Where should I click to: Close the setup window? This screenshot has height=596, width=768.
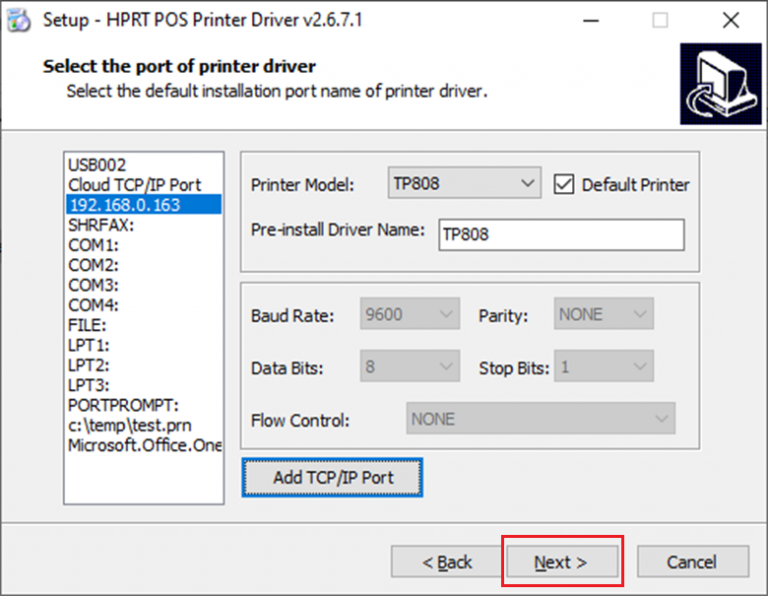pyautogui.click(x=730, y=21)
